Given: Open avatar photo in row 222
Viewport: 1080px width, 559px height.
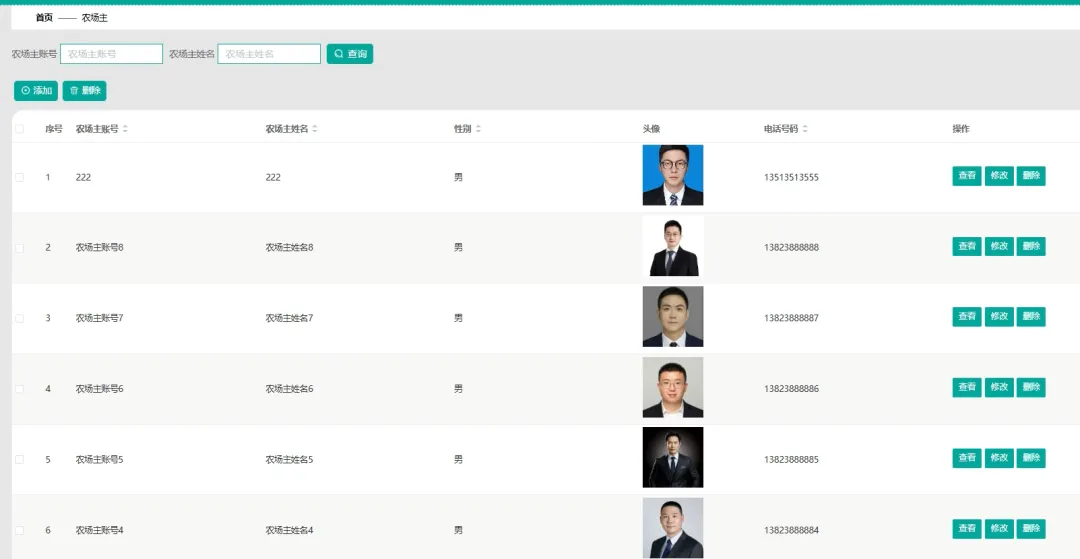Looking at the screenshot, I should point(673,175).
